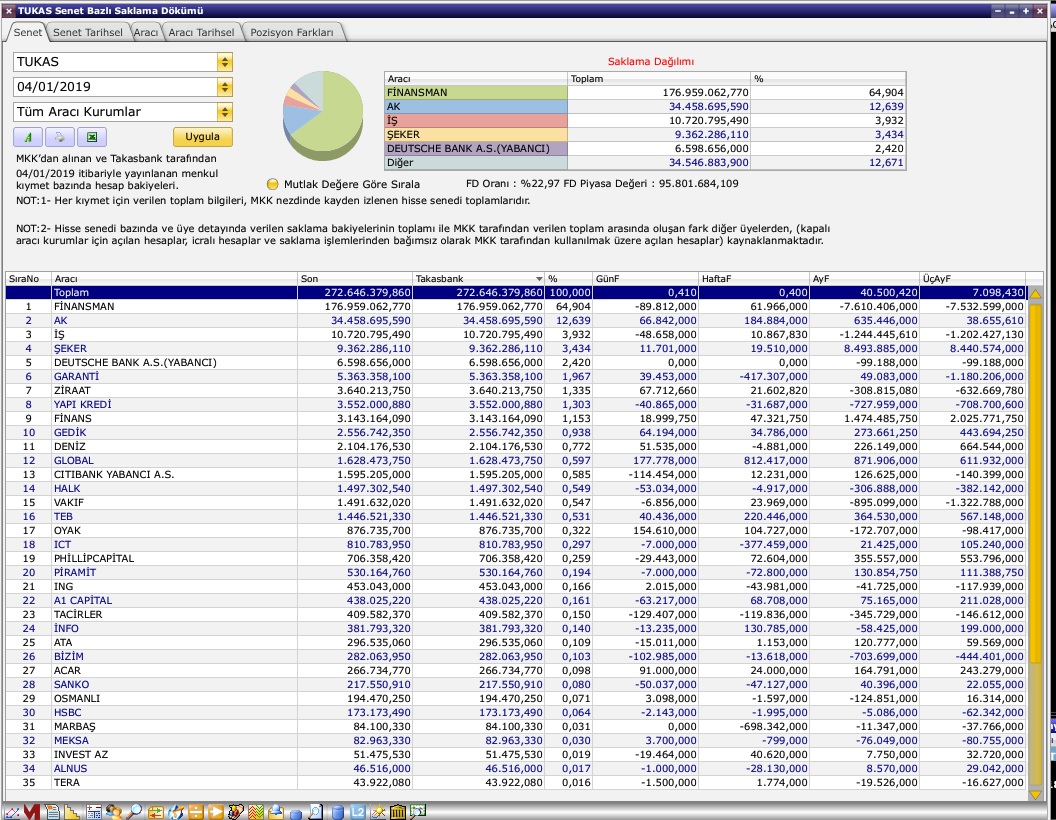Click the red M icon in bottom toolbar
Screen dimensions: 1056x820
coord(32,812)
